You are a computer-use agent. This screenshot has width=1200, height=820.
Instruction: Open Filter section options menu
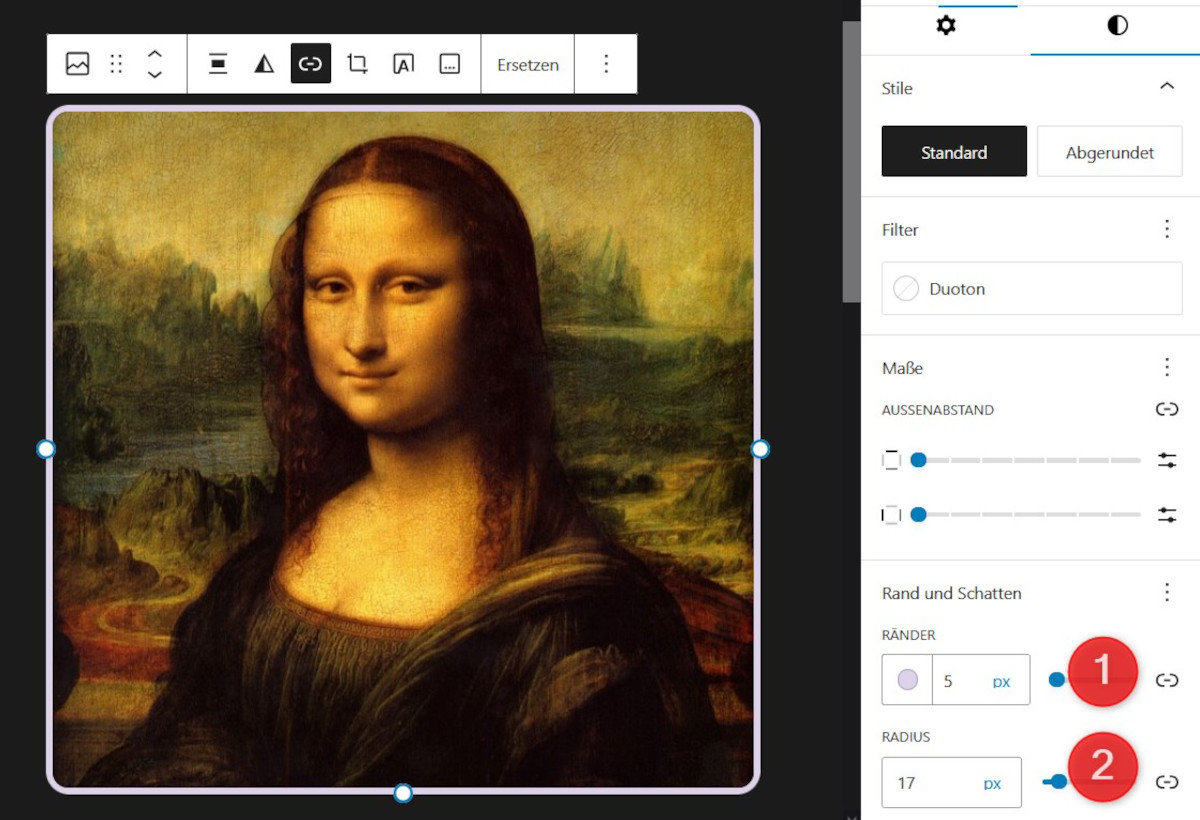[x=1166, y=229]
